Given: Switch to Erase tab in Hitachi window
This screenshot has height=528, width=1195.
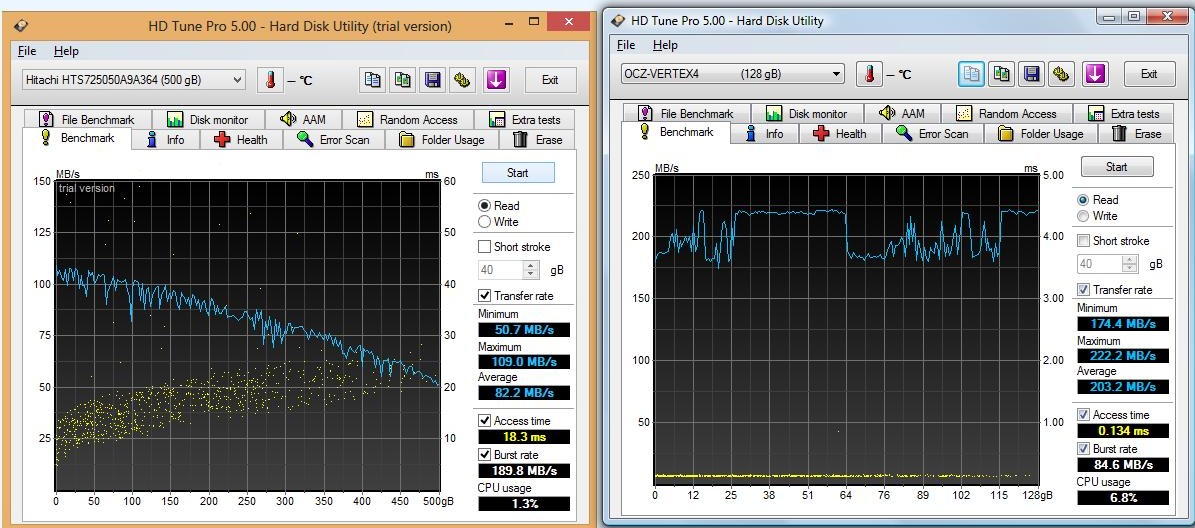Looking at the screenshot, I should click(x=537, y=139).
